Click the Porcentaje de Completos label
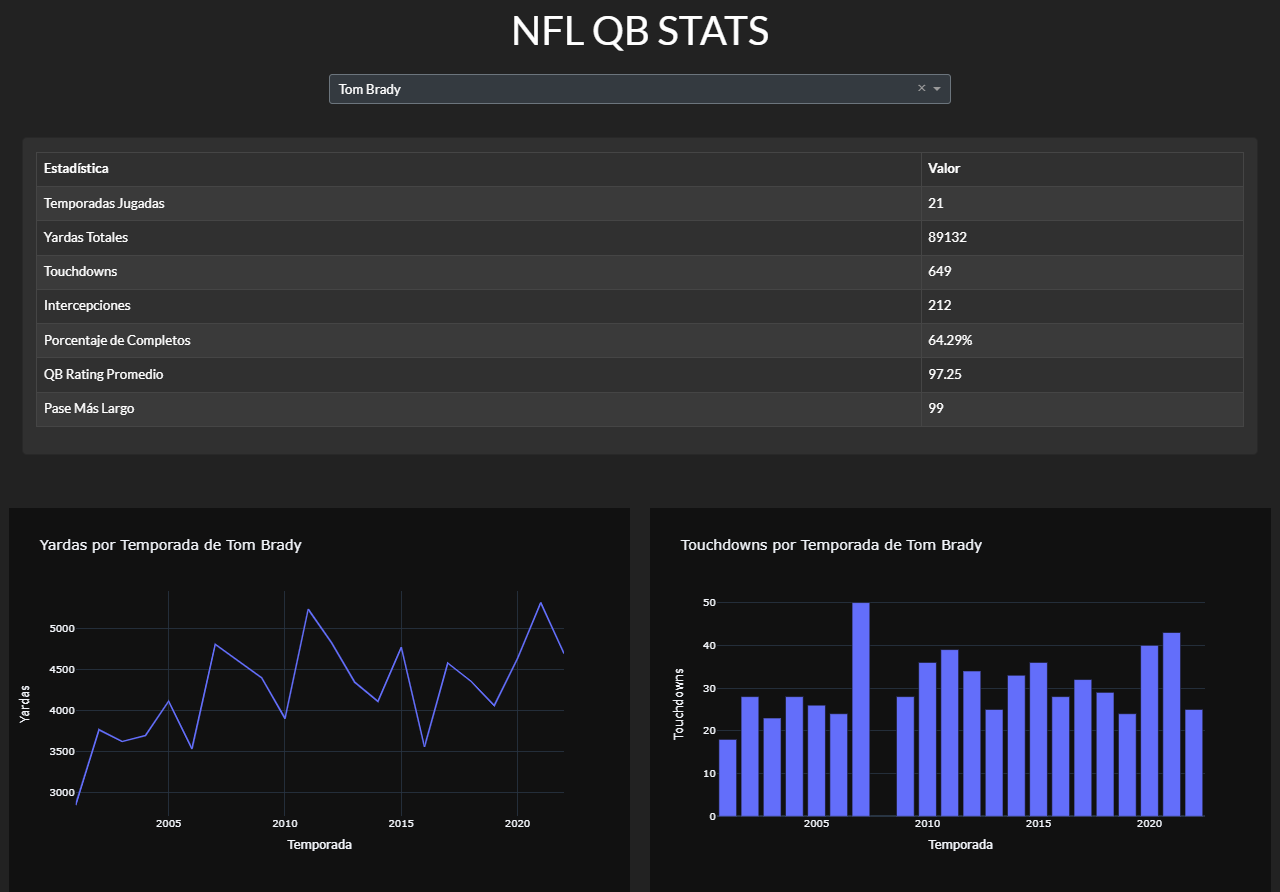The height and width of the screenshot is (892, 1280). tap(117, 340)
